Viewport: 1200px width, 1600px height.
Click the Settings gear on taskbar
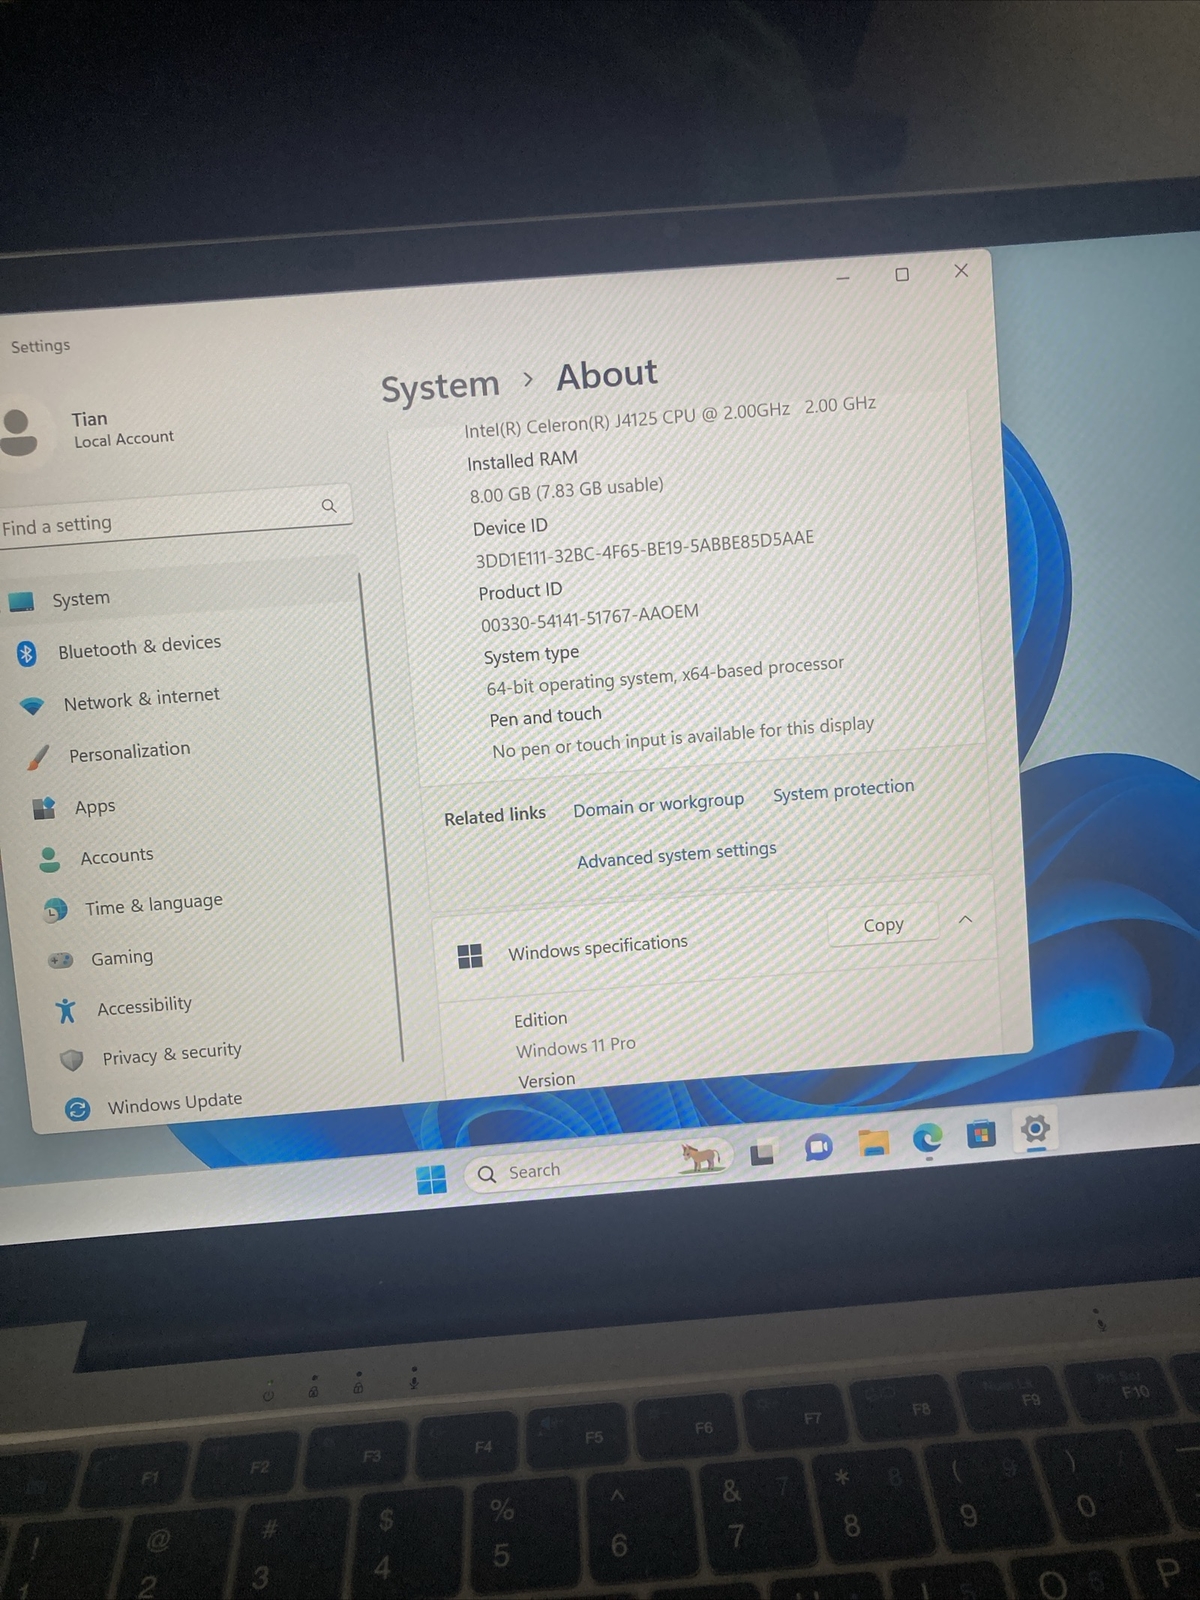coord(1035,1129)
